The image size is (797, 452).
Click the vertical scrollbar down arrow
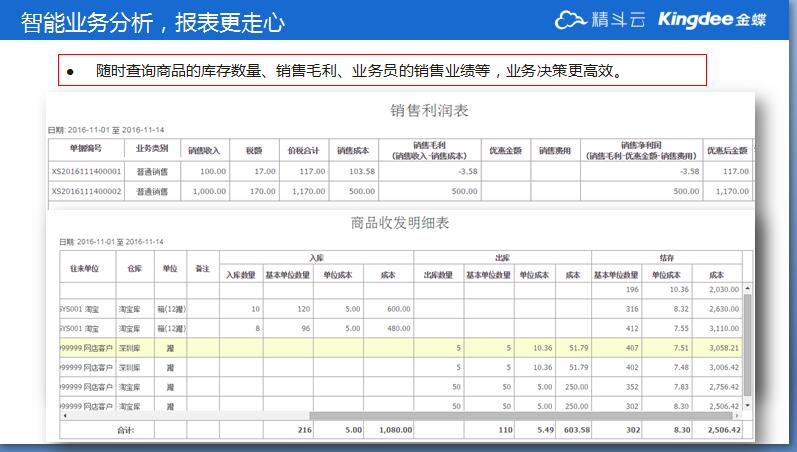(745, 407)
